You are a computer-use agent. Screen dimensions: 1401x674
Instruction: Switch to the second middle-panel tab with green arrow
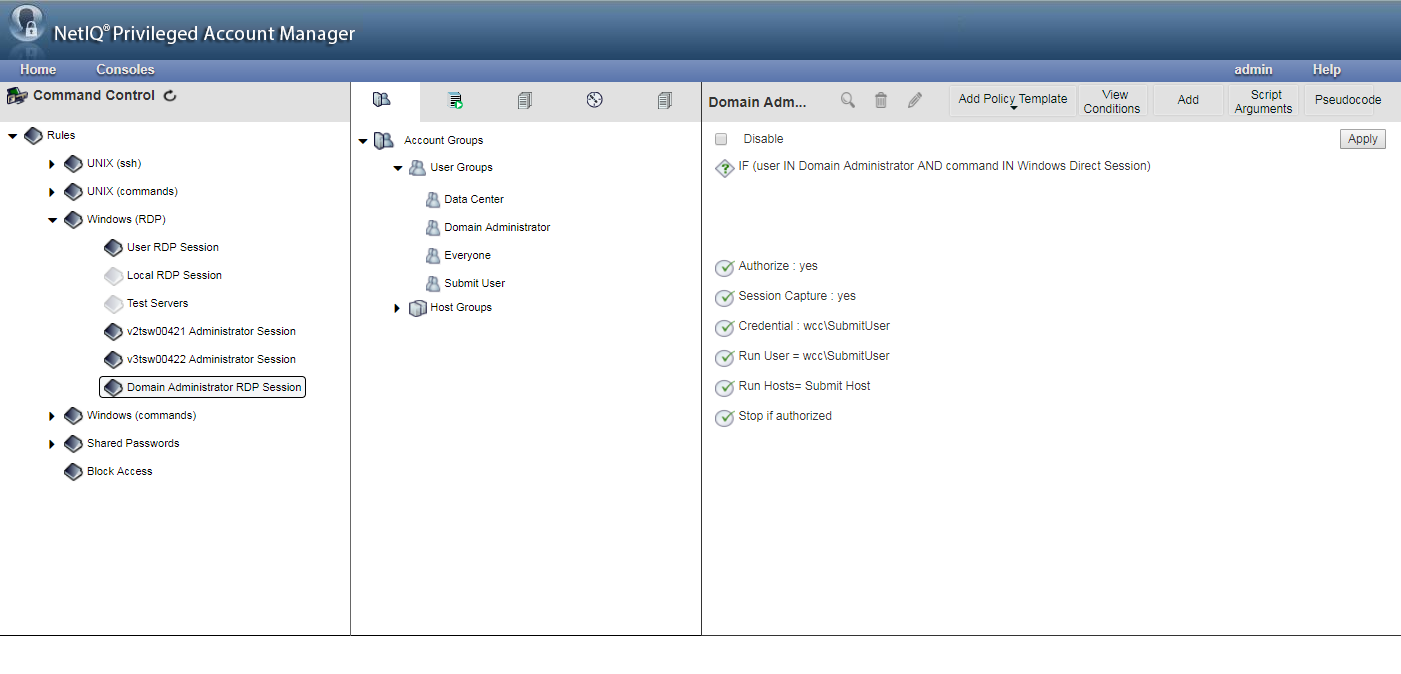455,100
